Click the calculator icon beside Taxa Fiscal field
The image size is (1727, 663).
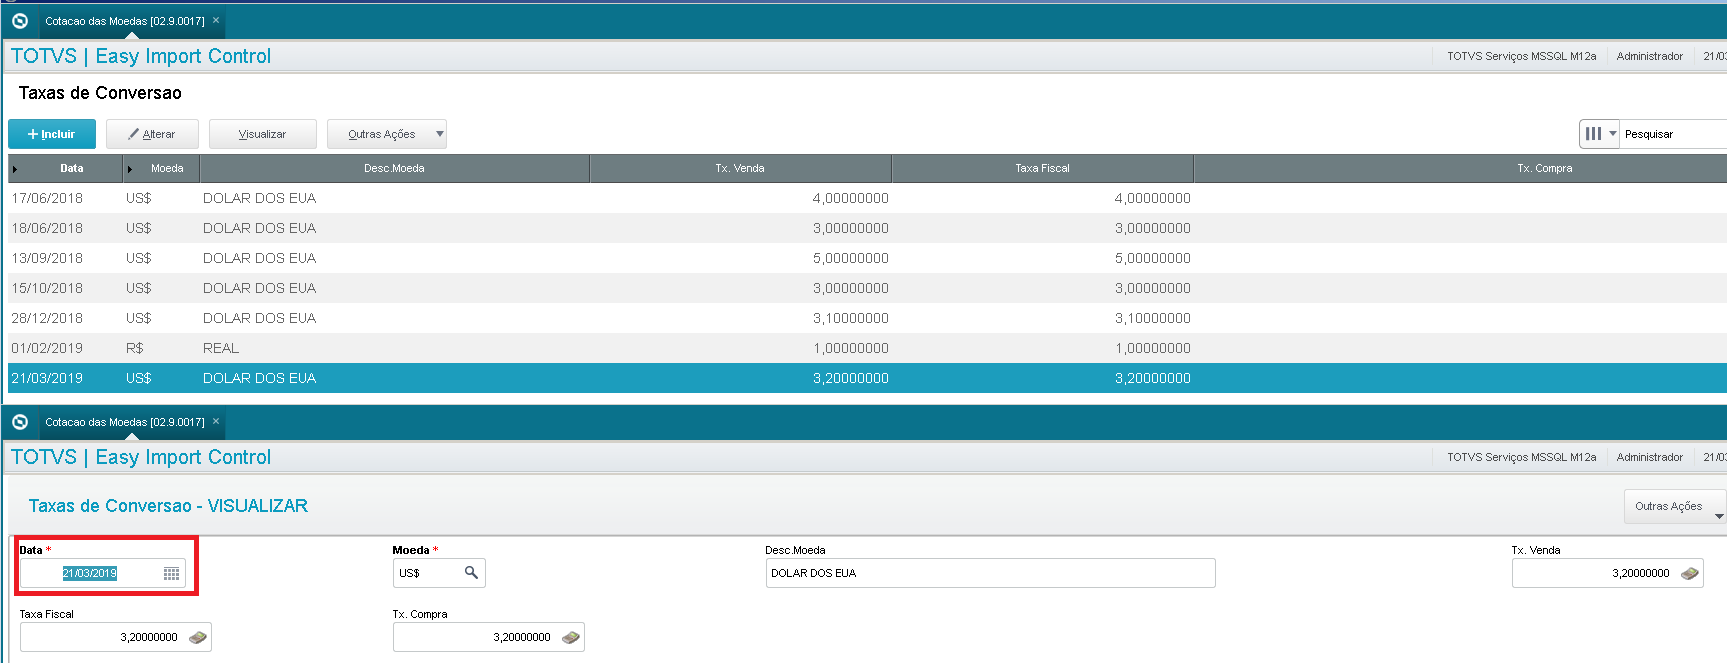[198, 637]
